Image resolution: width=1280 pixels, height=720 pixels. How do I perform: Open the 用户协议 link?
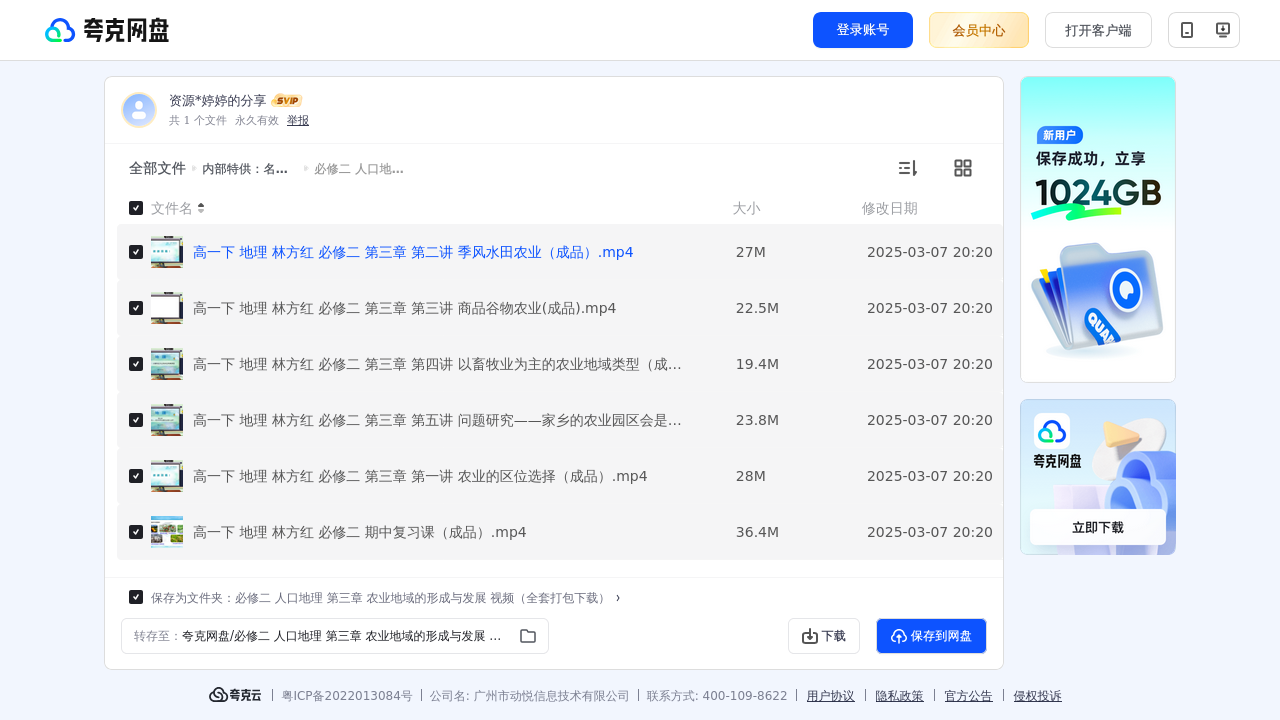point(831,696)
